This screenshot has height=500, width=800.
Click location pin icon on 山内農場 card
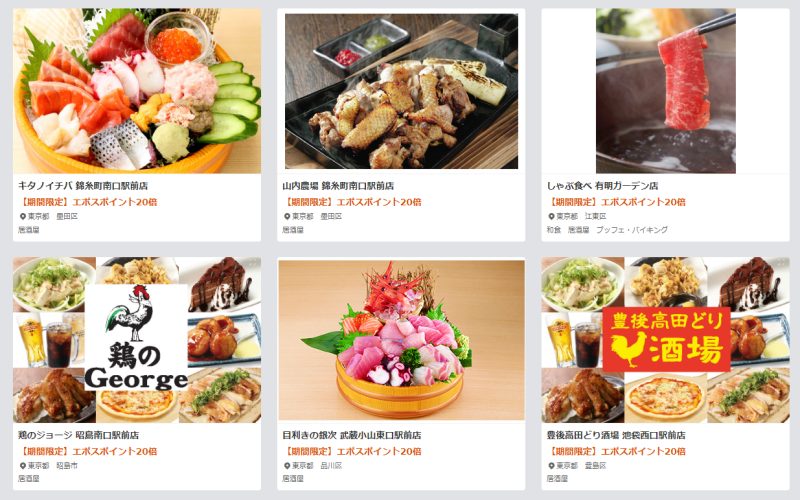point(287,216)
